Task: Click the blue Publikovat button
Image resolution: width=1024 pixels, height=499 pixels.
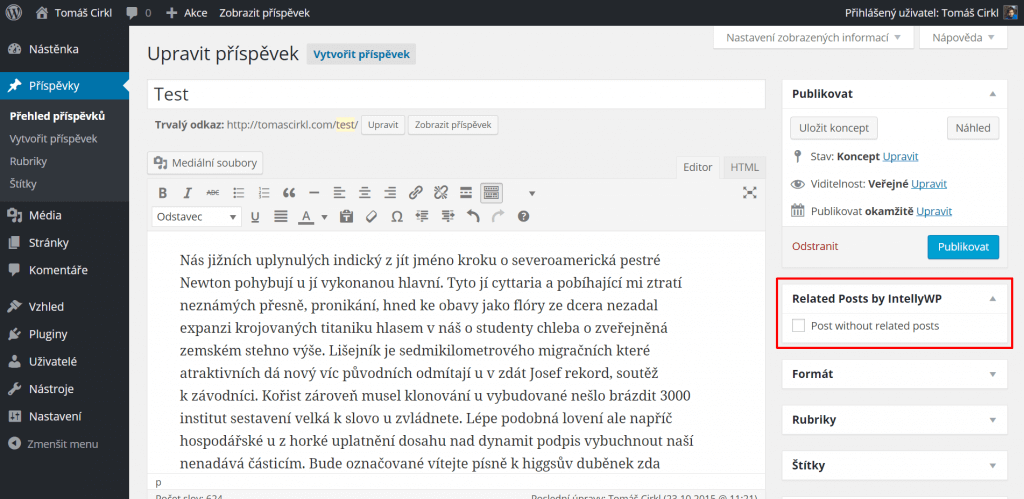Action: click(963, 247)
